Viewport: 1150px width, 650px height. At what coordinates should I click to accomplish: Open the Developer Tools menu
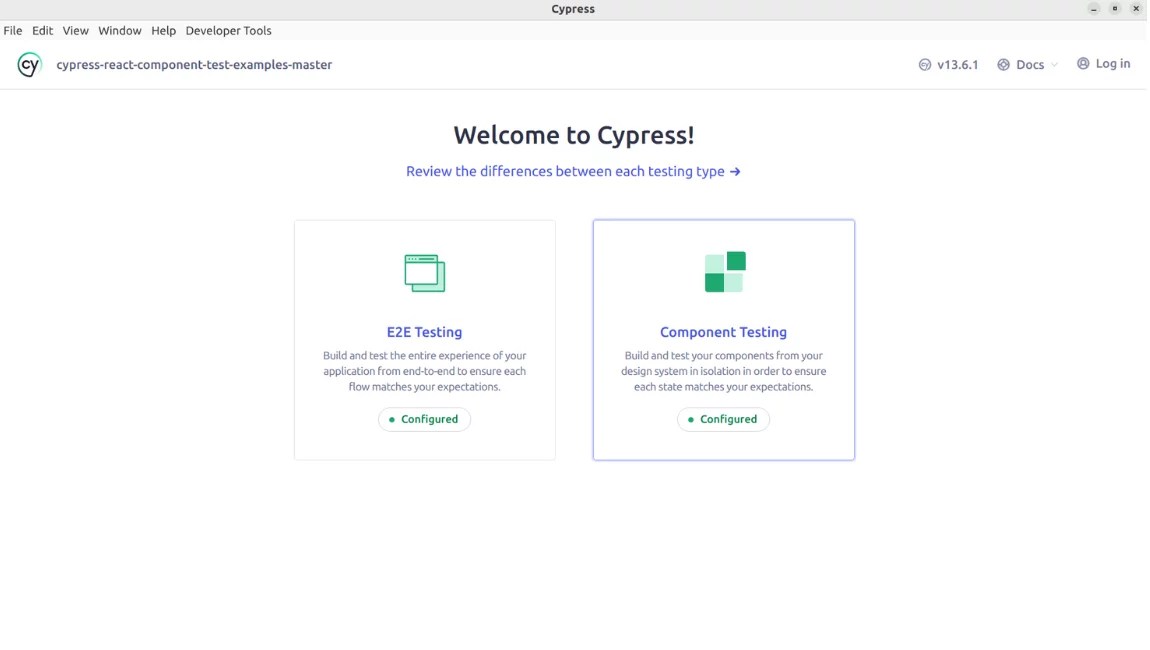[228, 30]
